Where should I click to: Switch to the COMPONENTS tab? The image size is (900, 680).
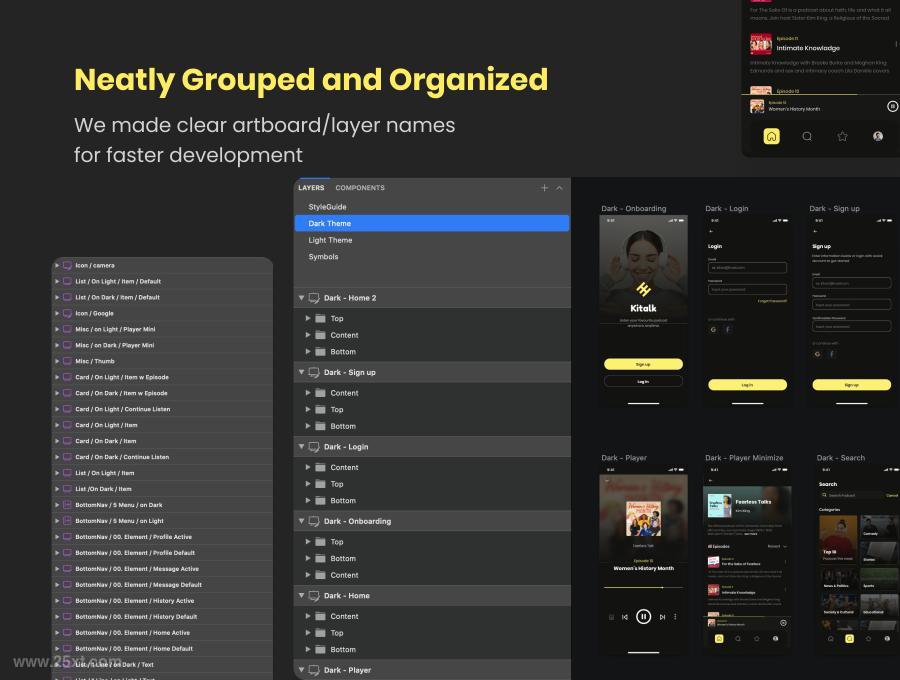(360, 188)
